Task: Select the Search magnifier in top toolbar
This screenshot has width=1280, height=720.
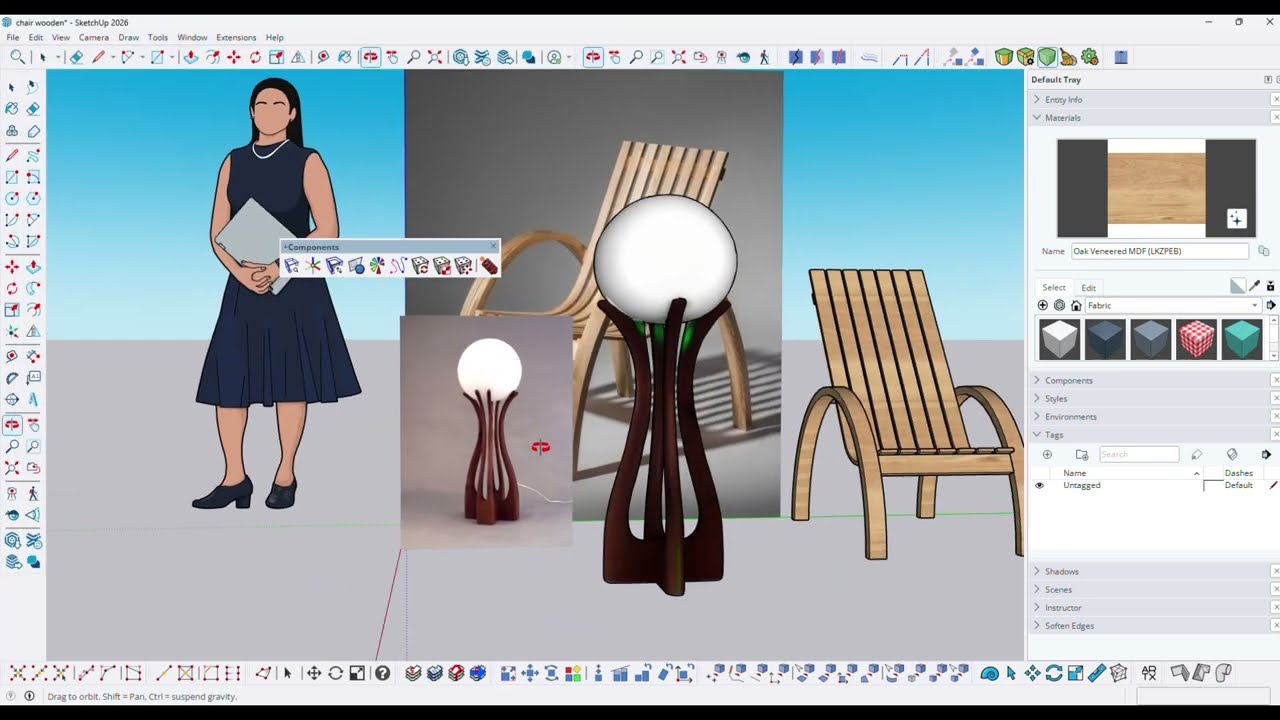Action: pos(17,57)
